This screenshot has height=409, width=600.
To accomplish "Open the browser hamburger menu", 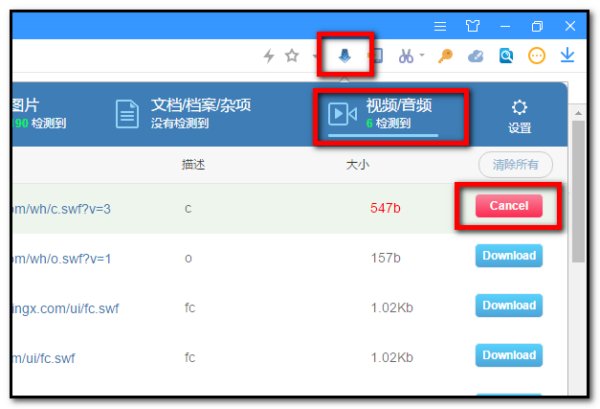I will 440,25.
